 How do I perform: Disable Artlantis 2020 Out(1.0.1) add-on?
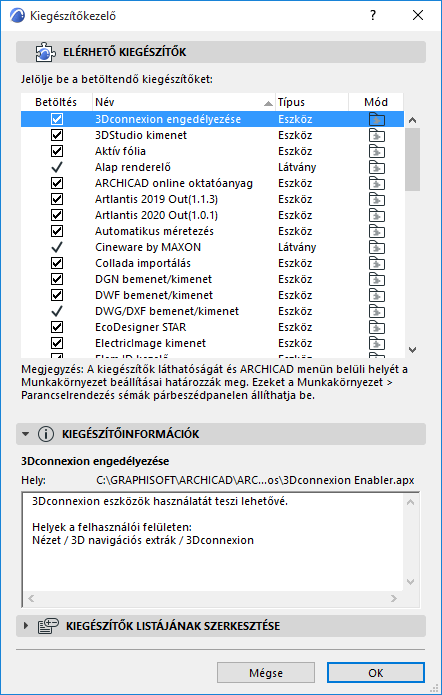(x=57, y=215)
